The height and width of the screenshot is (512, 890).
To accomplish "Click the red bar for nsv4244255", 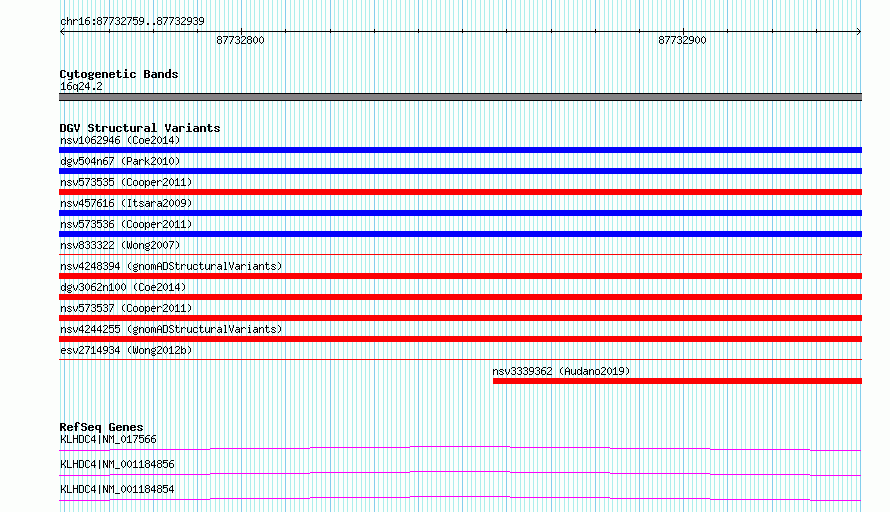I will (460, 339).
